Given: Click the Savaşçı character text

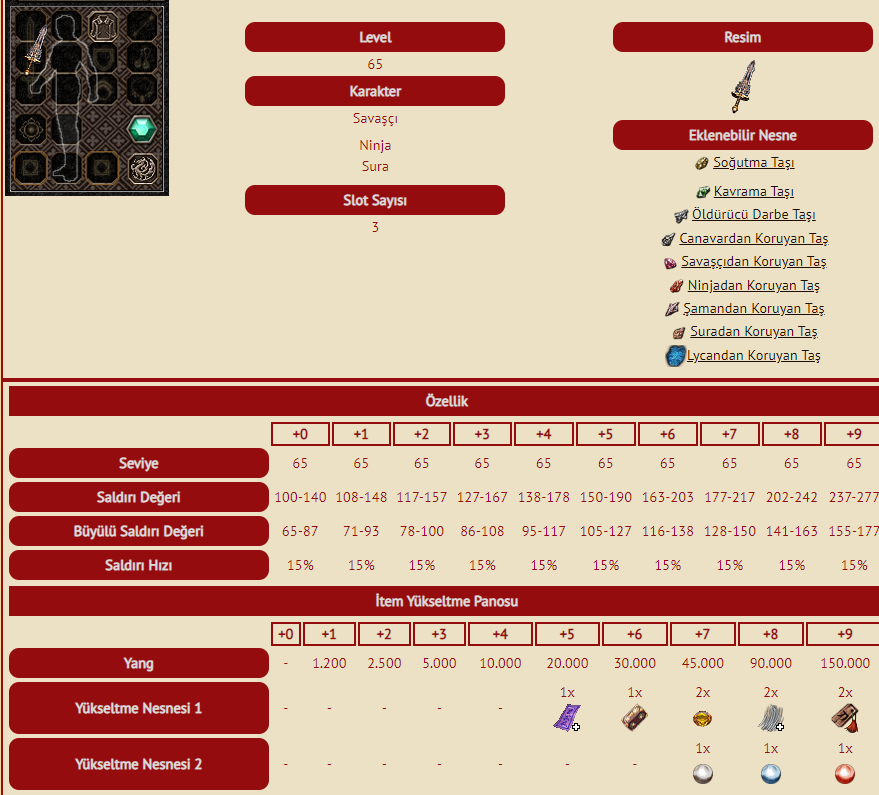Looking at the screenshot, I should [375, 119].
